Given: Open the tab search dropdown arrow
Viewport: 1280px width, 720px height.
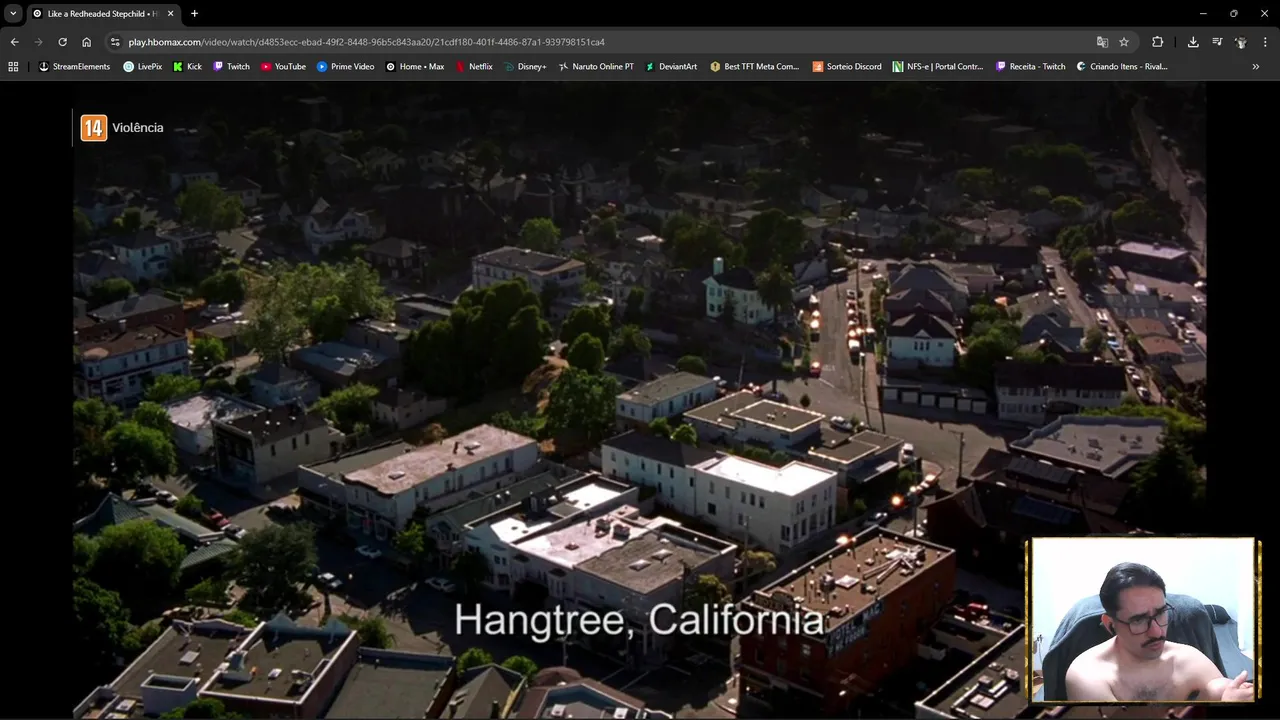Looking at the screenshot, I should 13,13.
